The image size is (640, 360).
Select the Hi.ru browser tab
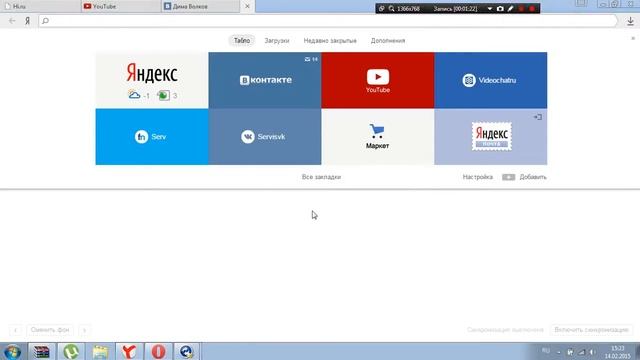[40, 7]
